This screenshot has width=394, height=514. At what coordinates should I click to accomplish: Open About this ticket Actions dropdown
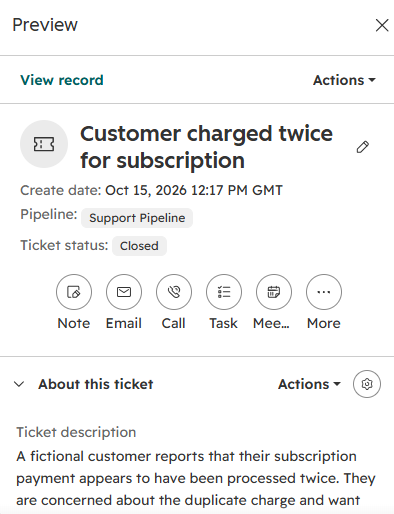tap(310, 384)
